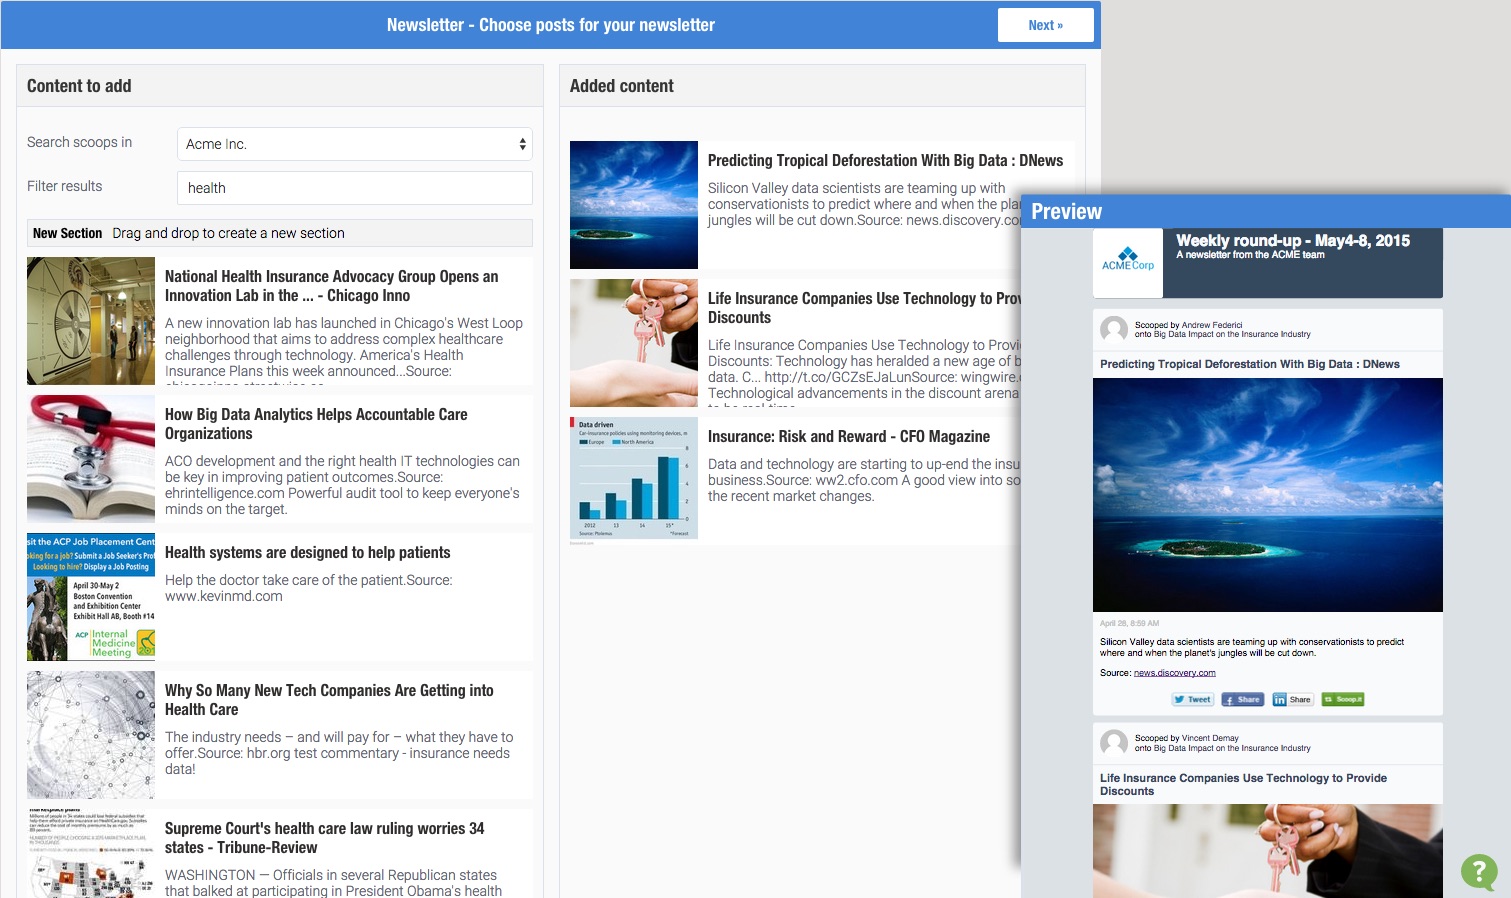Click the Silicon Valley summary paragraph in the preview
This screenshot has width=1511, height=898.
point(1252,647)
